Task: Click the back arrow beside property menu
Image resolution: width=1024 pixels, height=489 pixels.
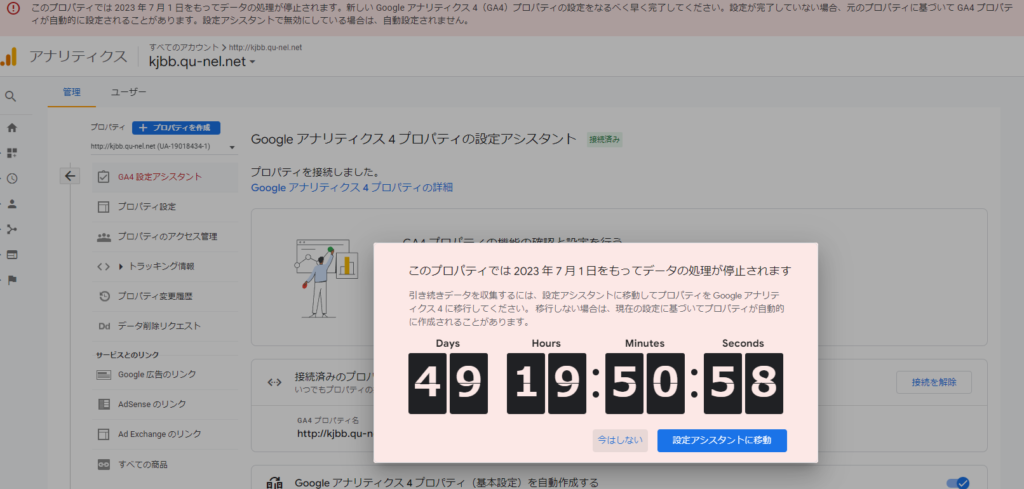Action: point(70,176)
